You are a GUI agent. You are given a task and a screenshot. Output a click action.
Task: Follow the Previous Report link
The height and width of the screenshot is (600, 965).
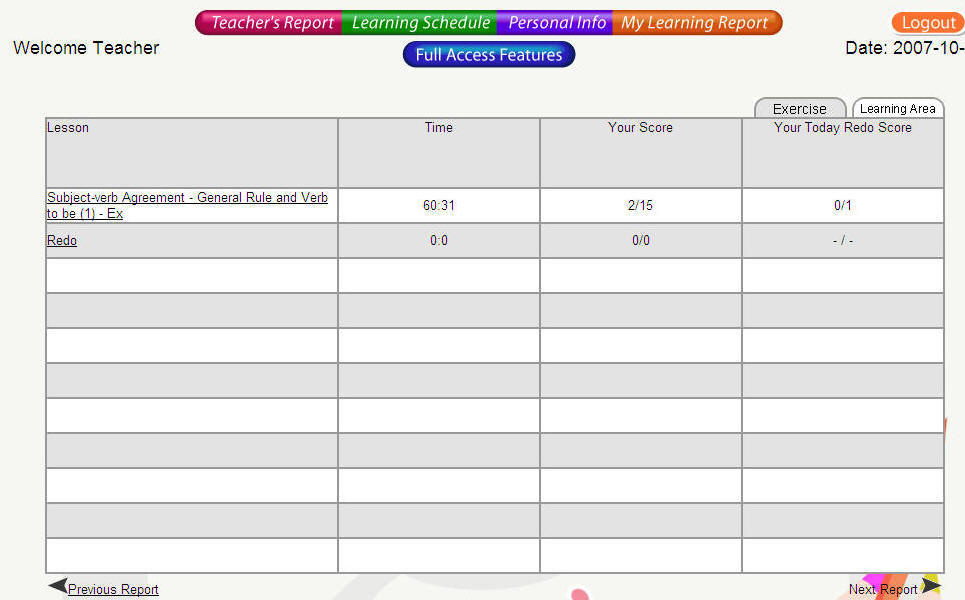pos(113,590)
